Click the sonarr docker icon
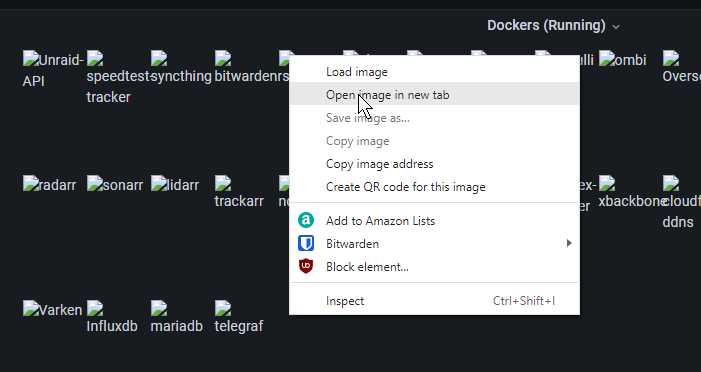This screenshot has width=701, height=372. pyautogui.click(x=95, y=183)
